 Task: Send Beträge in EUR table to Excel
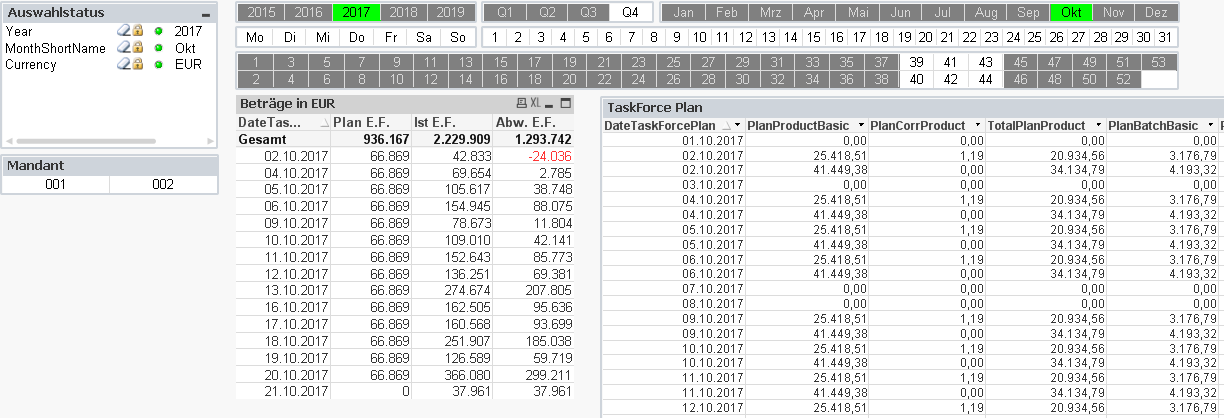tap(535, 103)
